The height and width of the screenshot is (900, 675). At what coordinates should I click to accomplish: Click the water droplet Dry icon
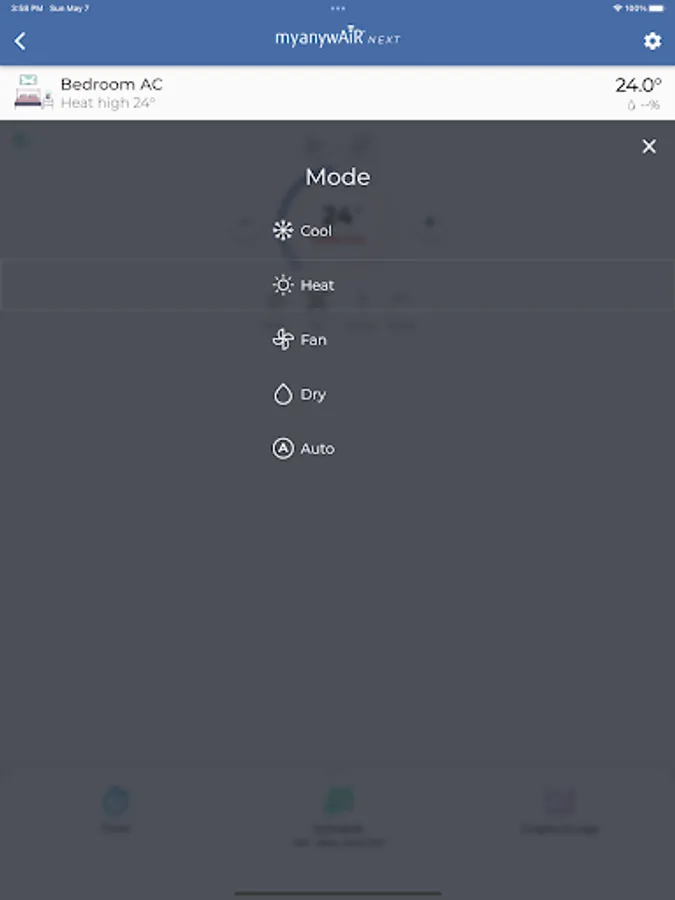point(283,394)
